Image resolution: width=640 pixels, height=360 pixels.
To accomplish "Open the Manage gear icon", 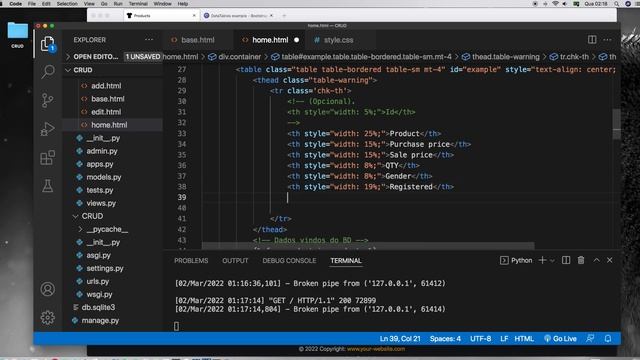I will 47,318.
